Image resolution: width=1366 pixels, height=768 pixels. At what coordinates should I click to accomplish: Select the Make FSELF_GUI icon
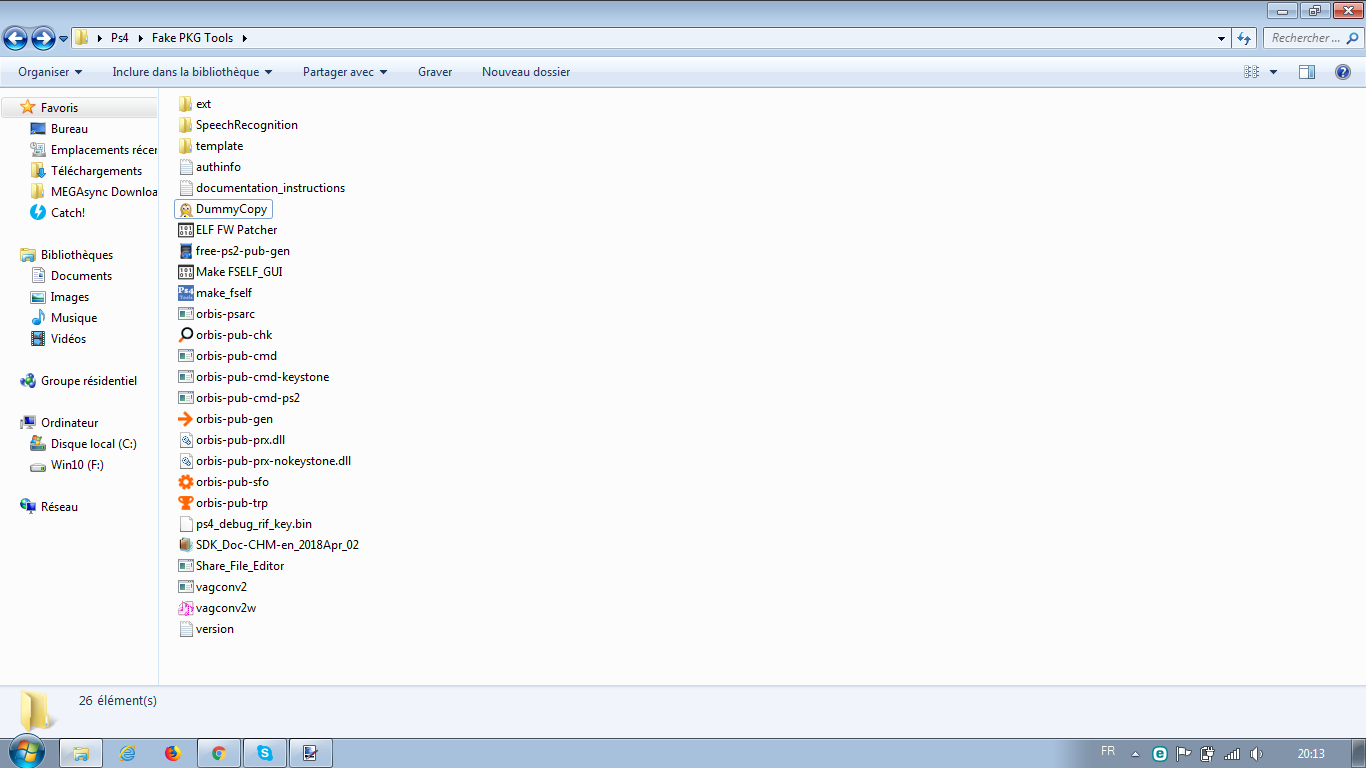[185, 272]
